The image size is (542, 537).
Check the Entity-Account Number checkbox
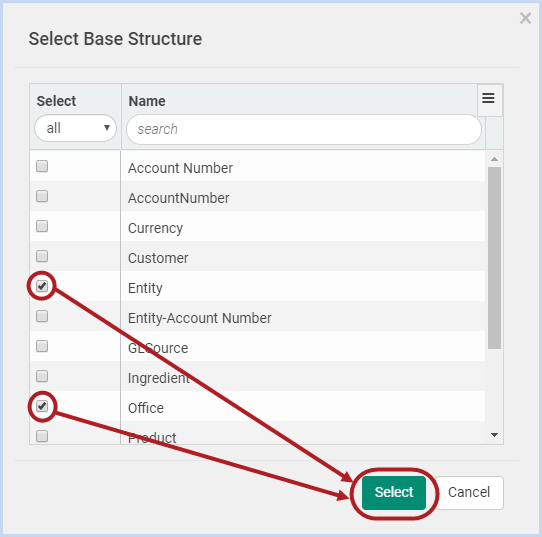(x=42, y=316)
